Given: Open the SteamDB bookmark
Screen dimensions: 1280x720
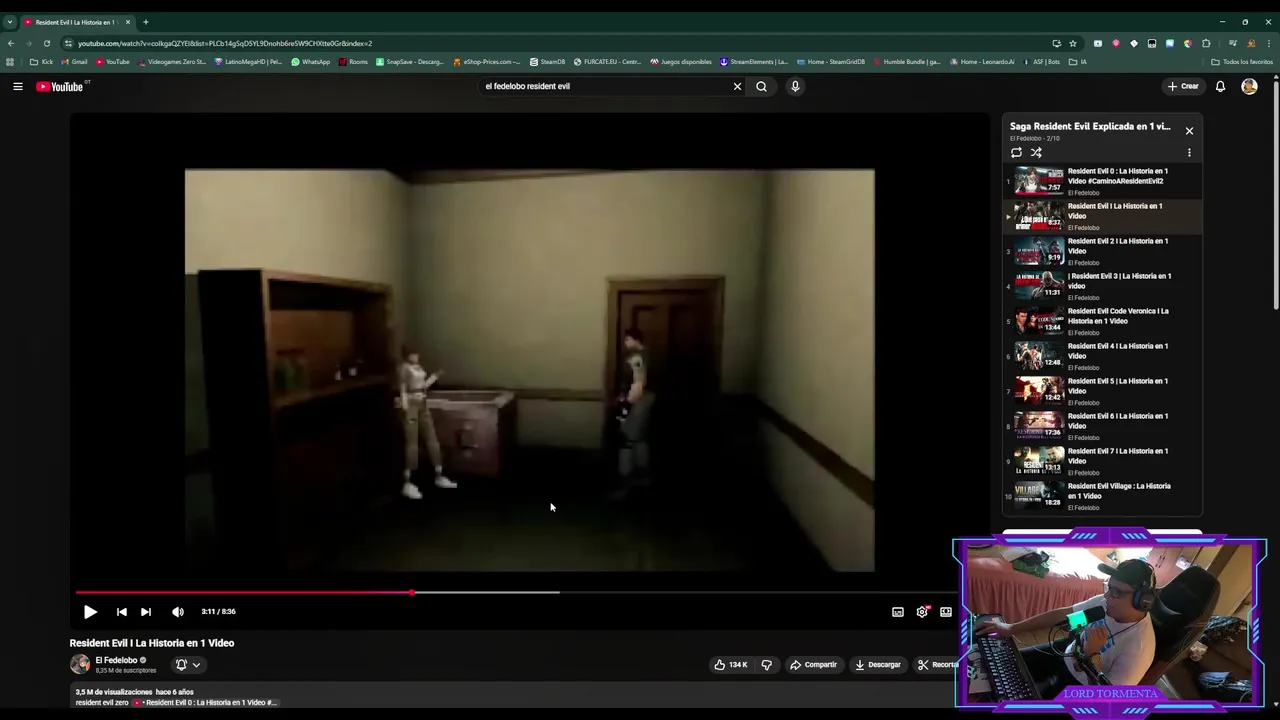Looking at the screenshot, I should (547, 62).
